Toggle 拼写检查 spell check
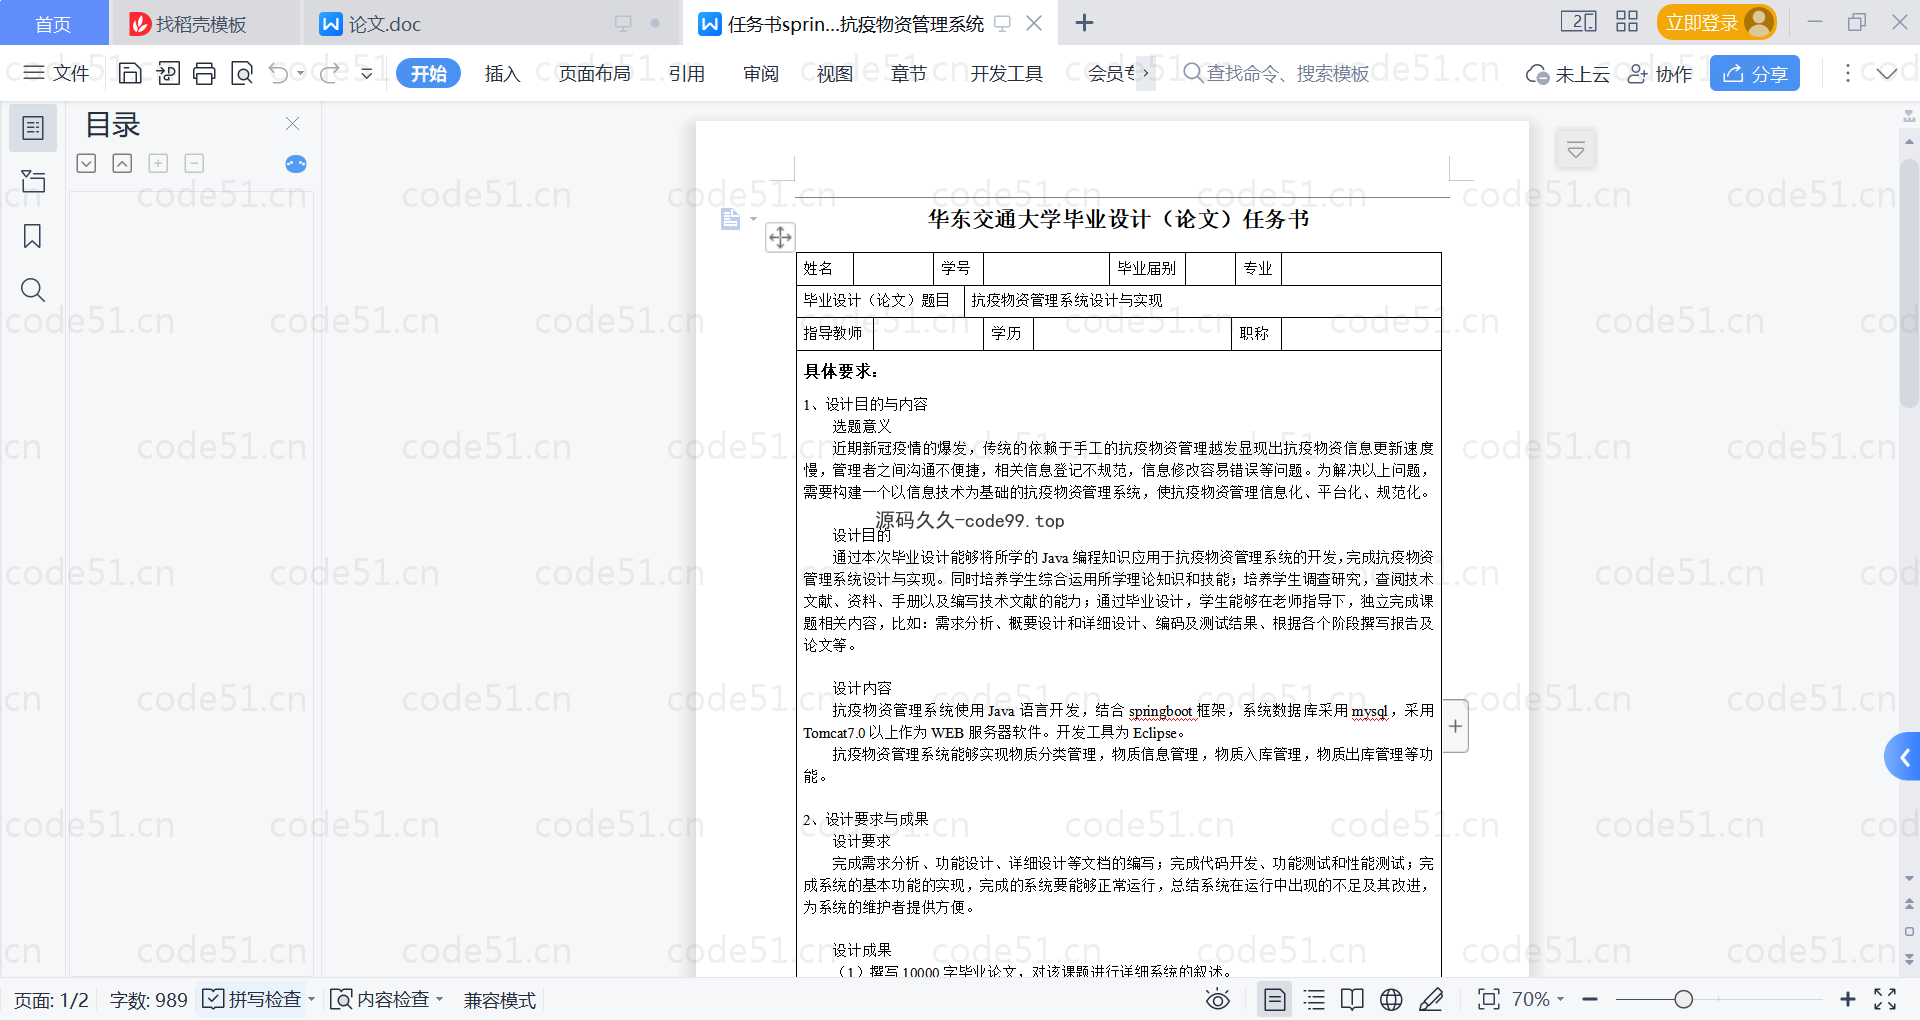This screenshot has height=1020, width=1920. click(252, 999)
